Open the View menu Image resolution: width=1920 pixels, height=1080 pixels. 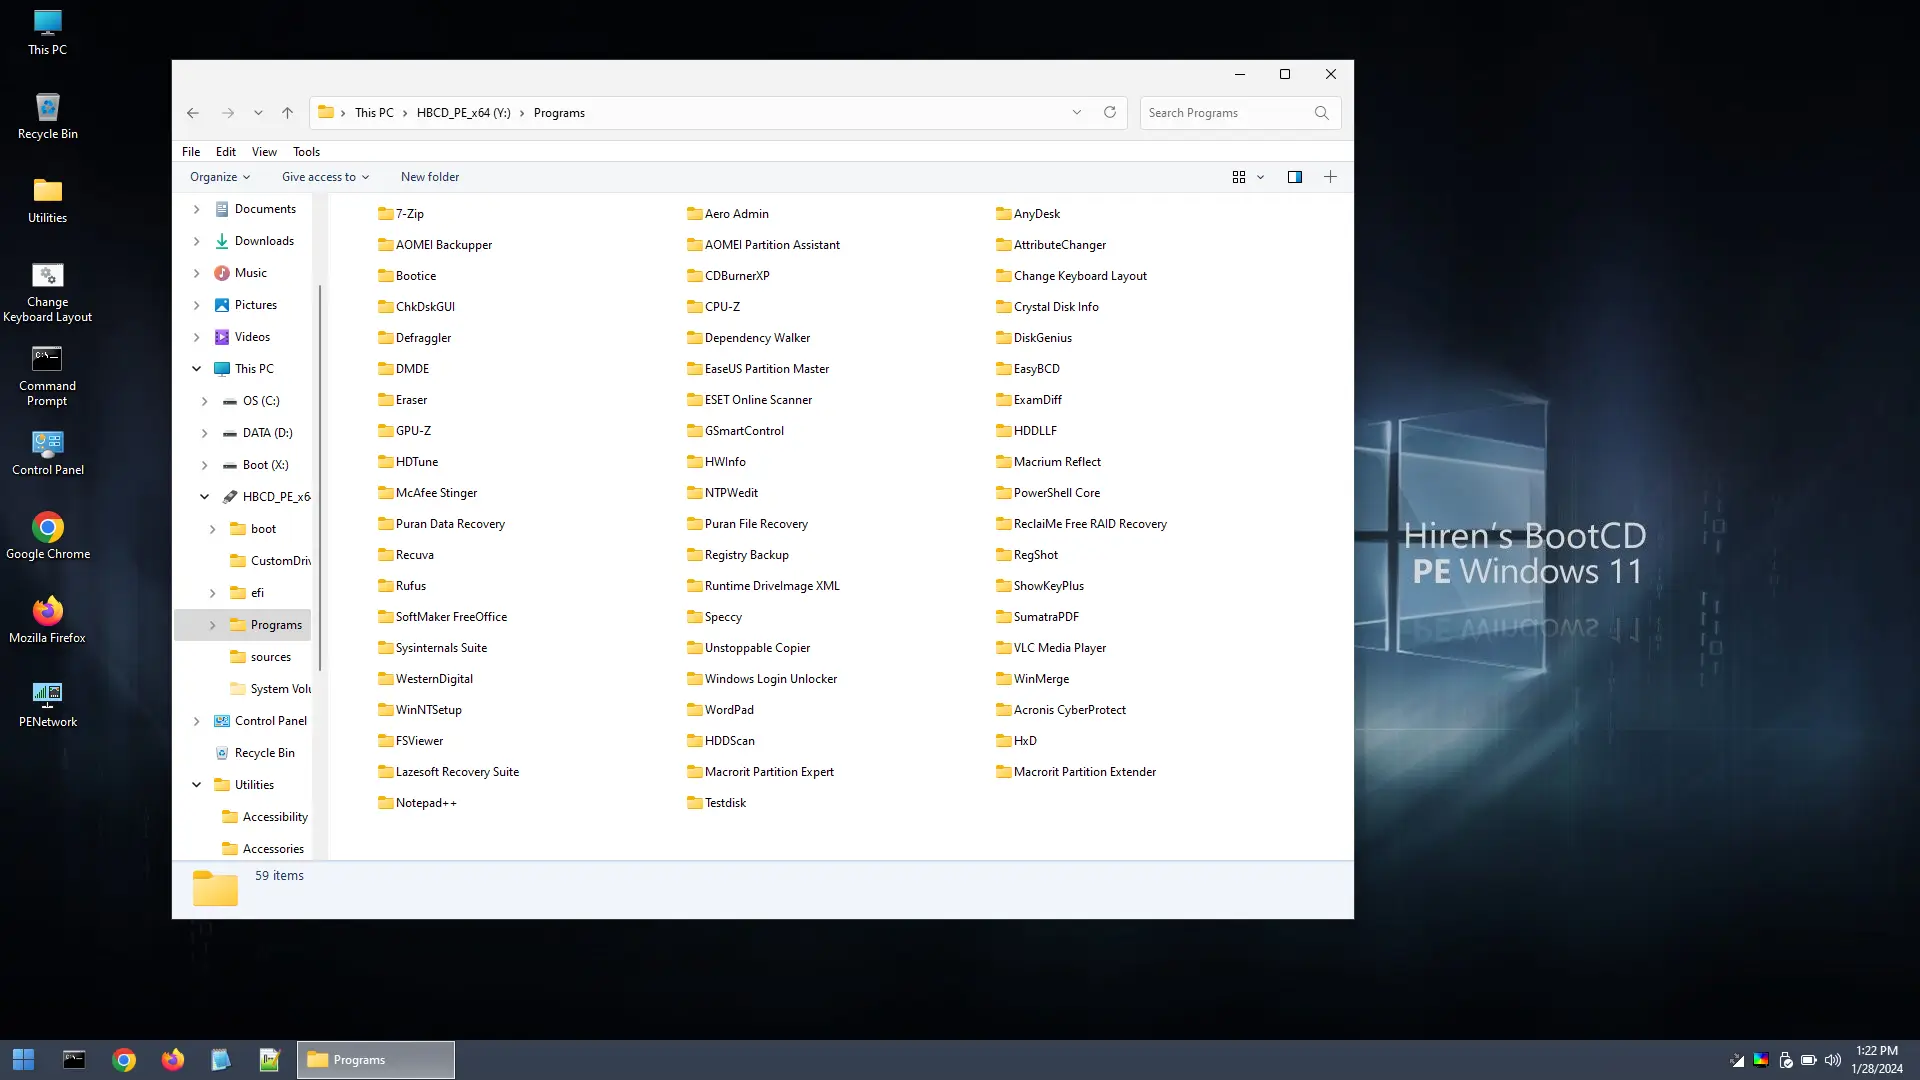264,152
